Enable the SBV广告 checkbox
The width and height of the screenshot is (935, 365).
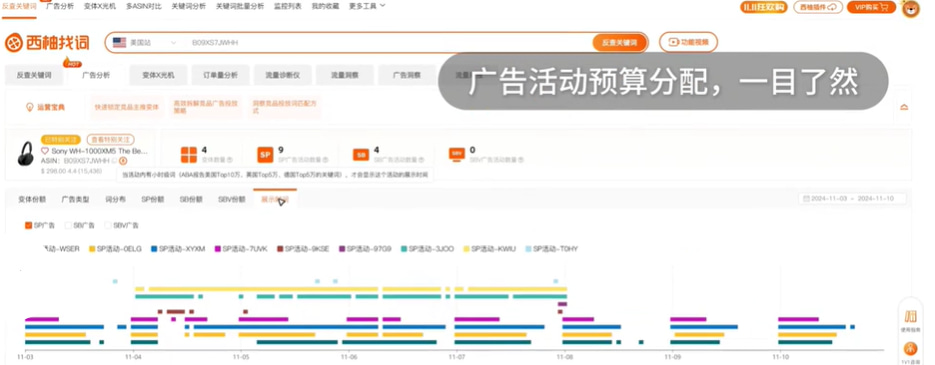(109, 225)
